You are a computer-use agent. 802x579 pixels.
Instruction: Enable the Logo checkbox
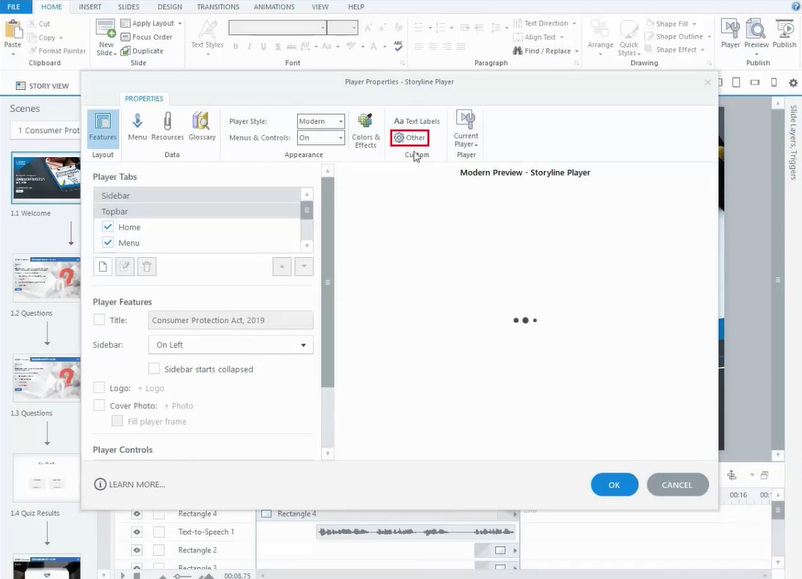[x=99, y=388]
